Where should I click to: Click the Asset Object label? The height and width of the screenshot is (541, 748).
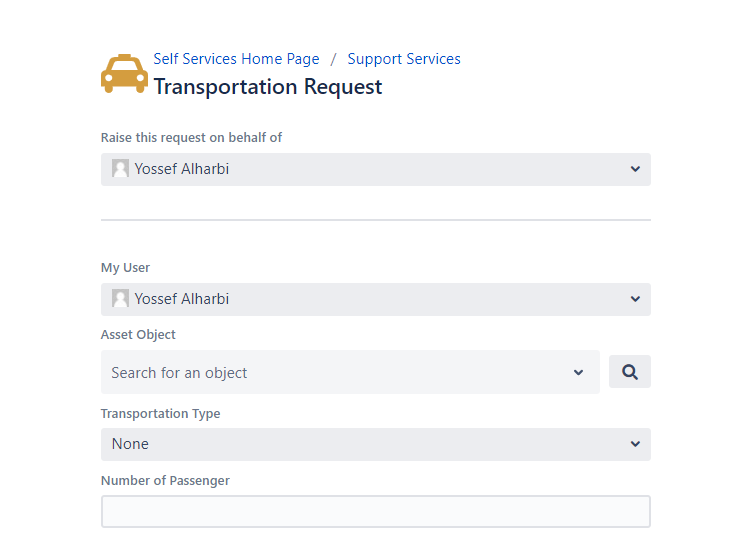click(138, 334)
